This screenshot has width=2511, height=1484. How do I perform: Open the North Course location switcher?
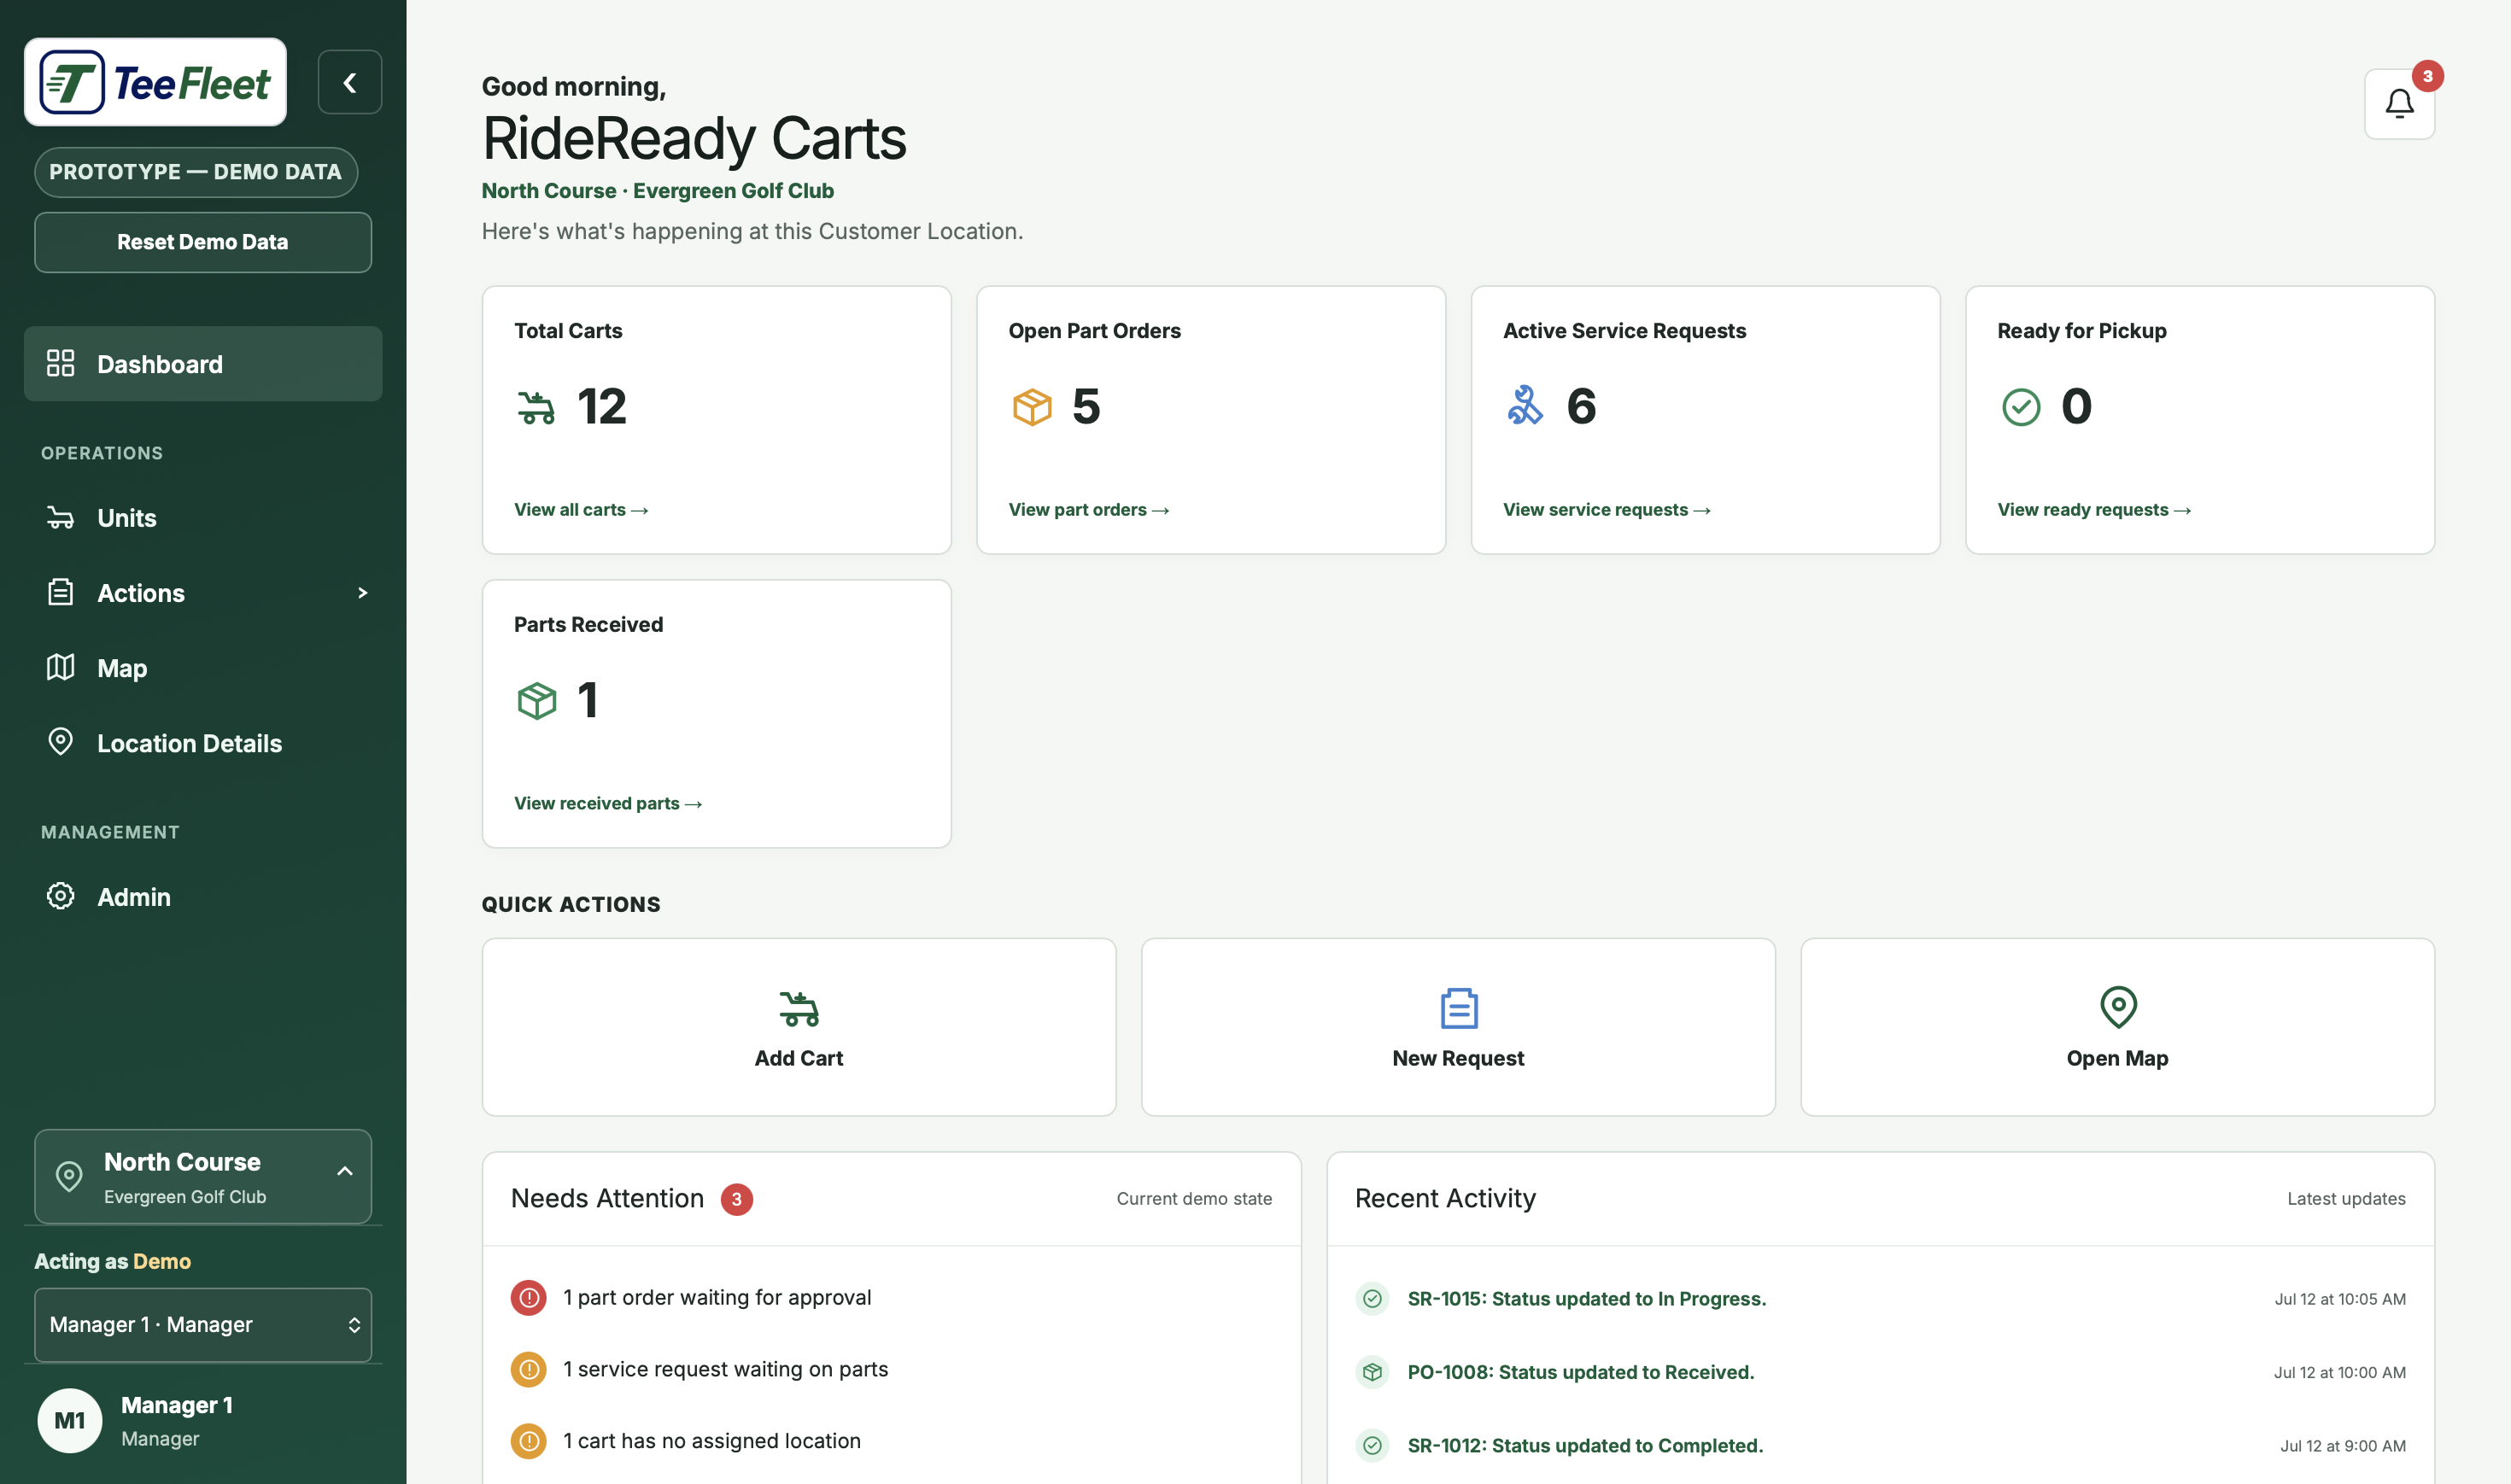click(x=203, y=1177)
